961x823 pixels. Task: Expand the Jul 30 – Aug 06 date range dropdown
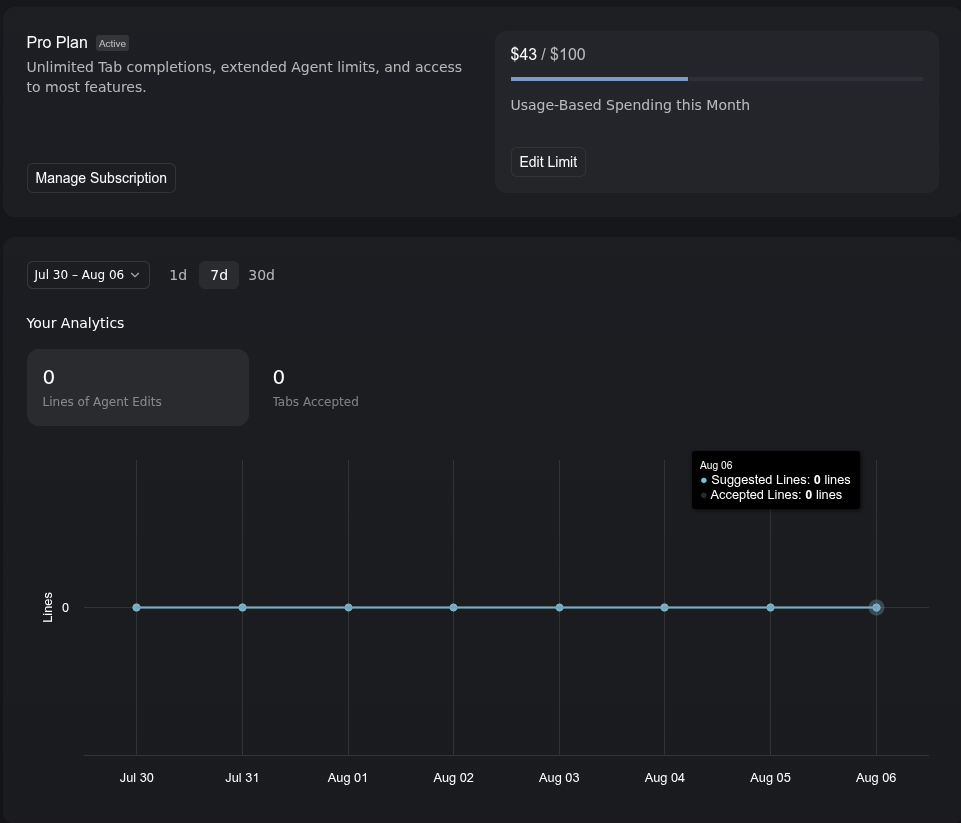pyautogui.click(x=88, y=275)
